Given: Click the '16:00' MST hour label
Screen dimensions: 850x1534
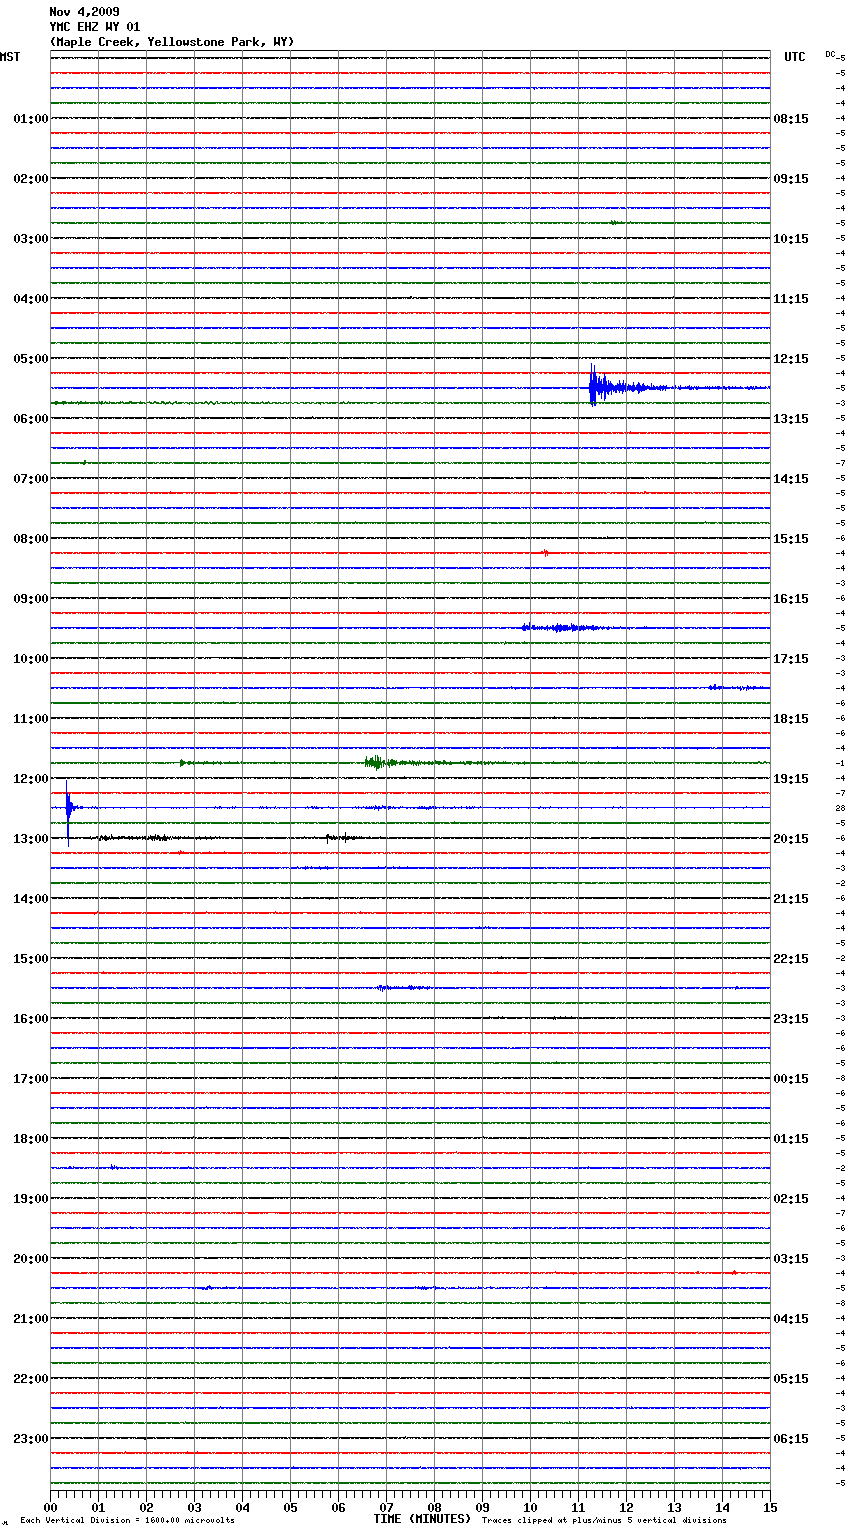Looking at the screenshot, I should click(x=31, y=1019).
